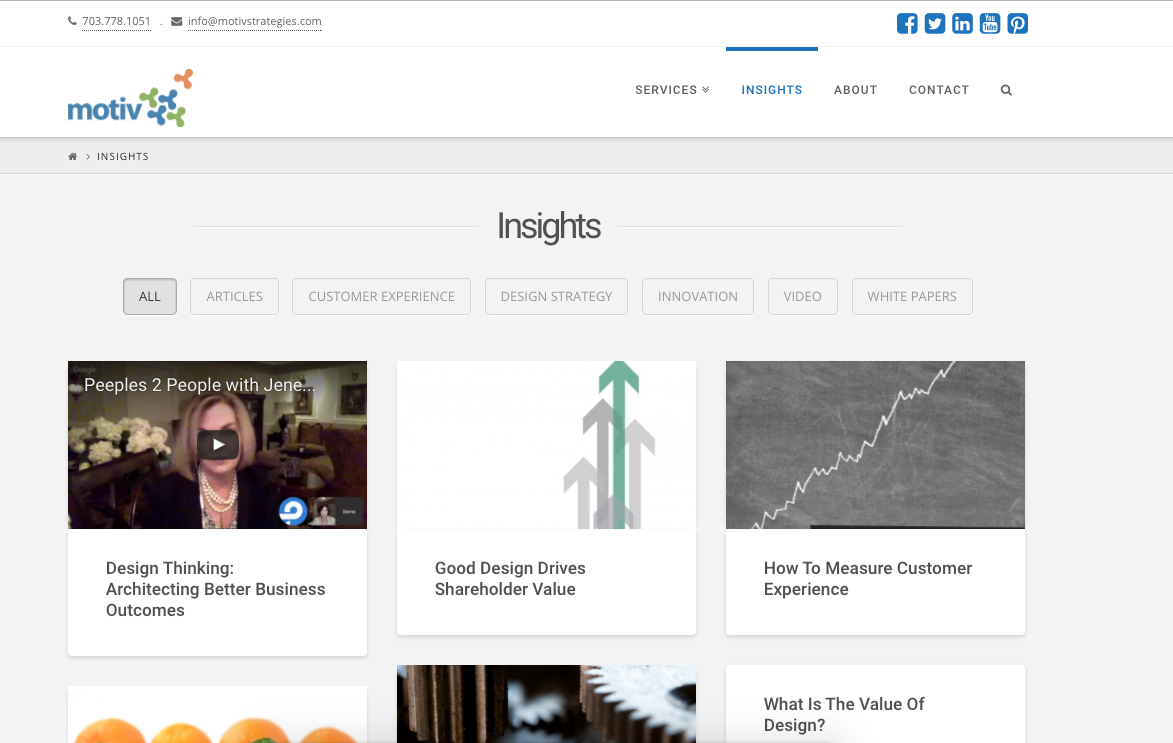Open What Is The Value Of Design? article
This screenshot has height=743, width=1173.
coord(844,715)
